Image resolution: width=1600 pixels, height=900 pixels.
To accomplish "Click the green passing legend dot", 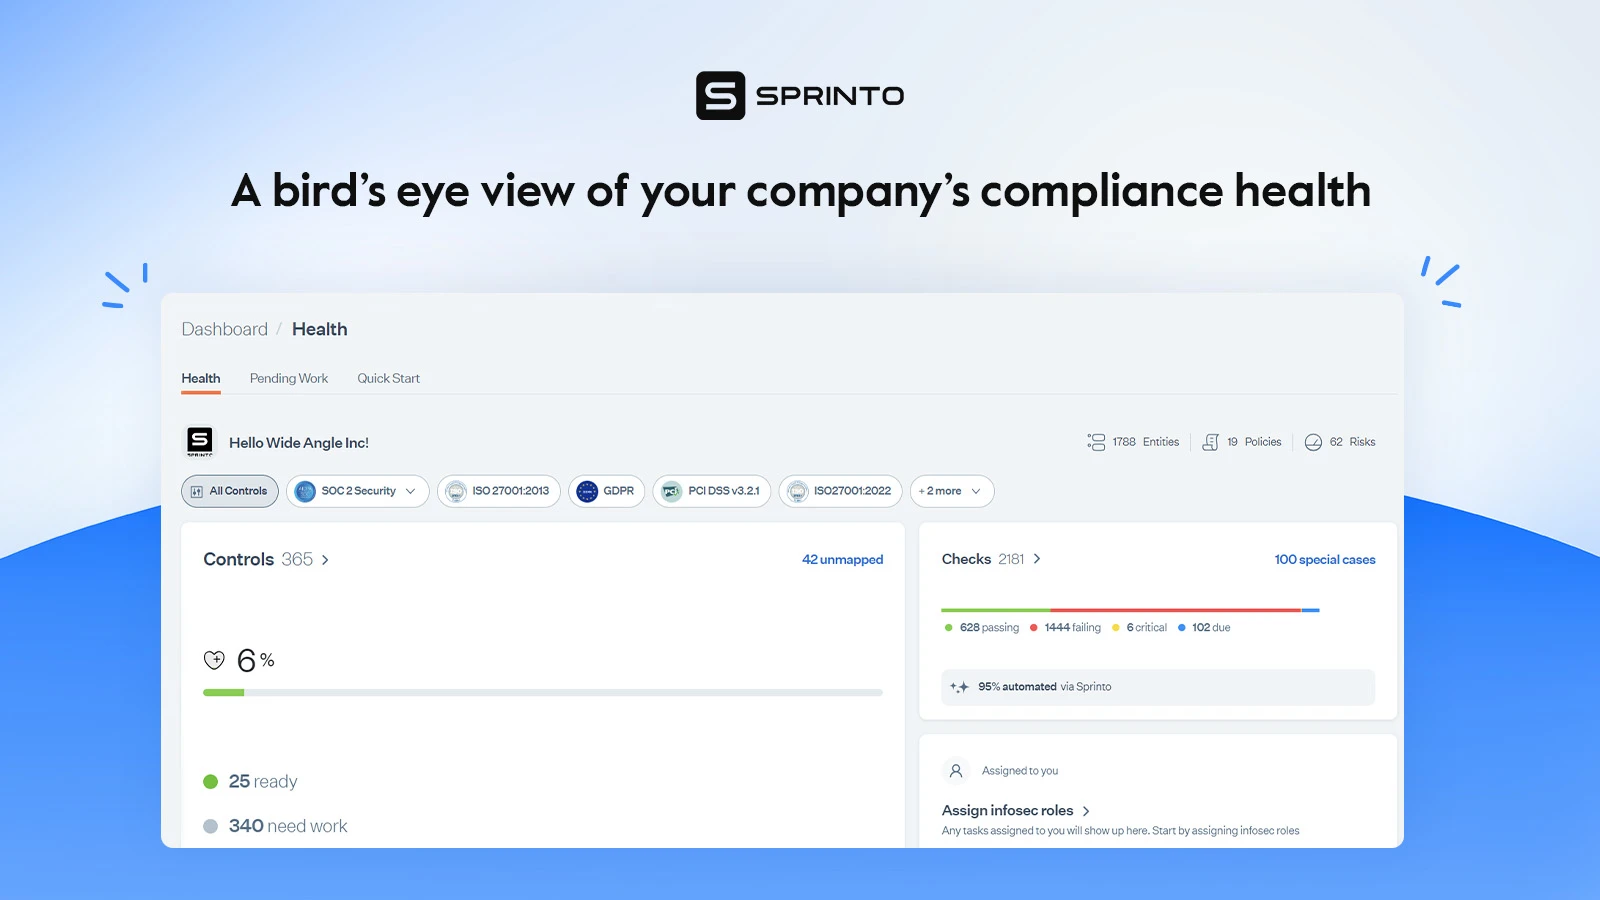I will 949,628.
